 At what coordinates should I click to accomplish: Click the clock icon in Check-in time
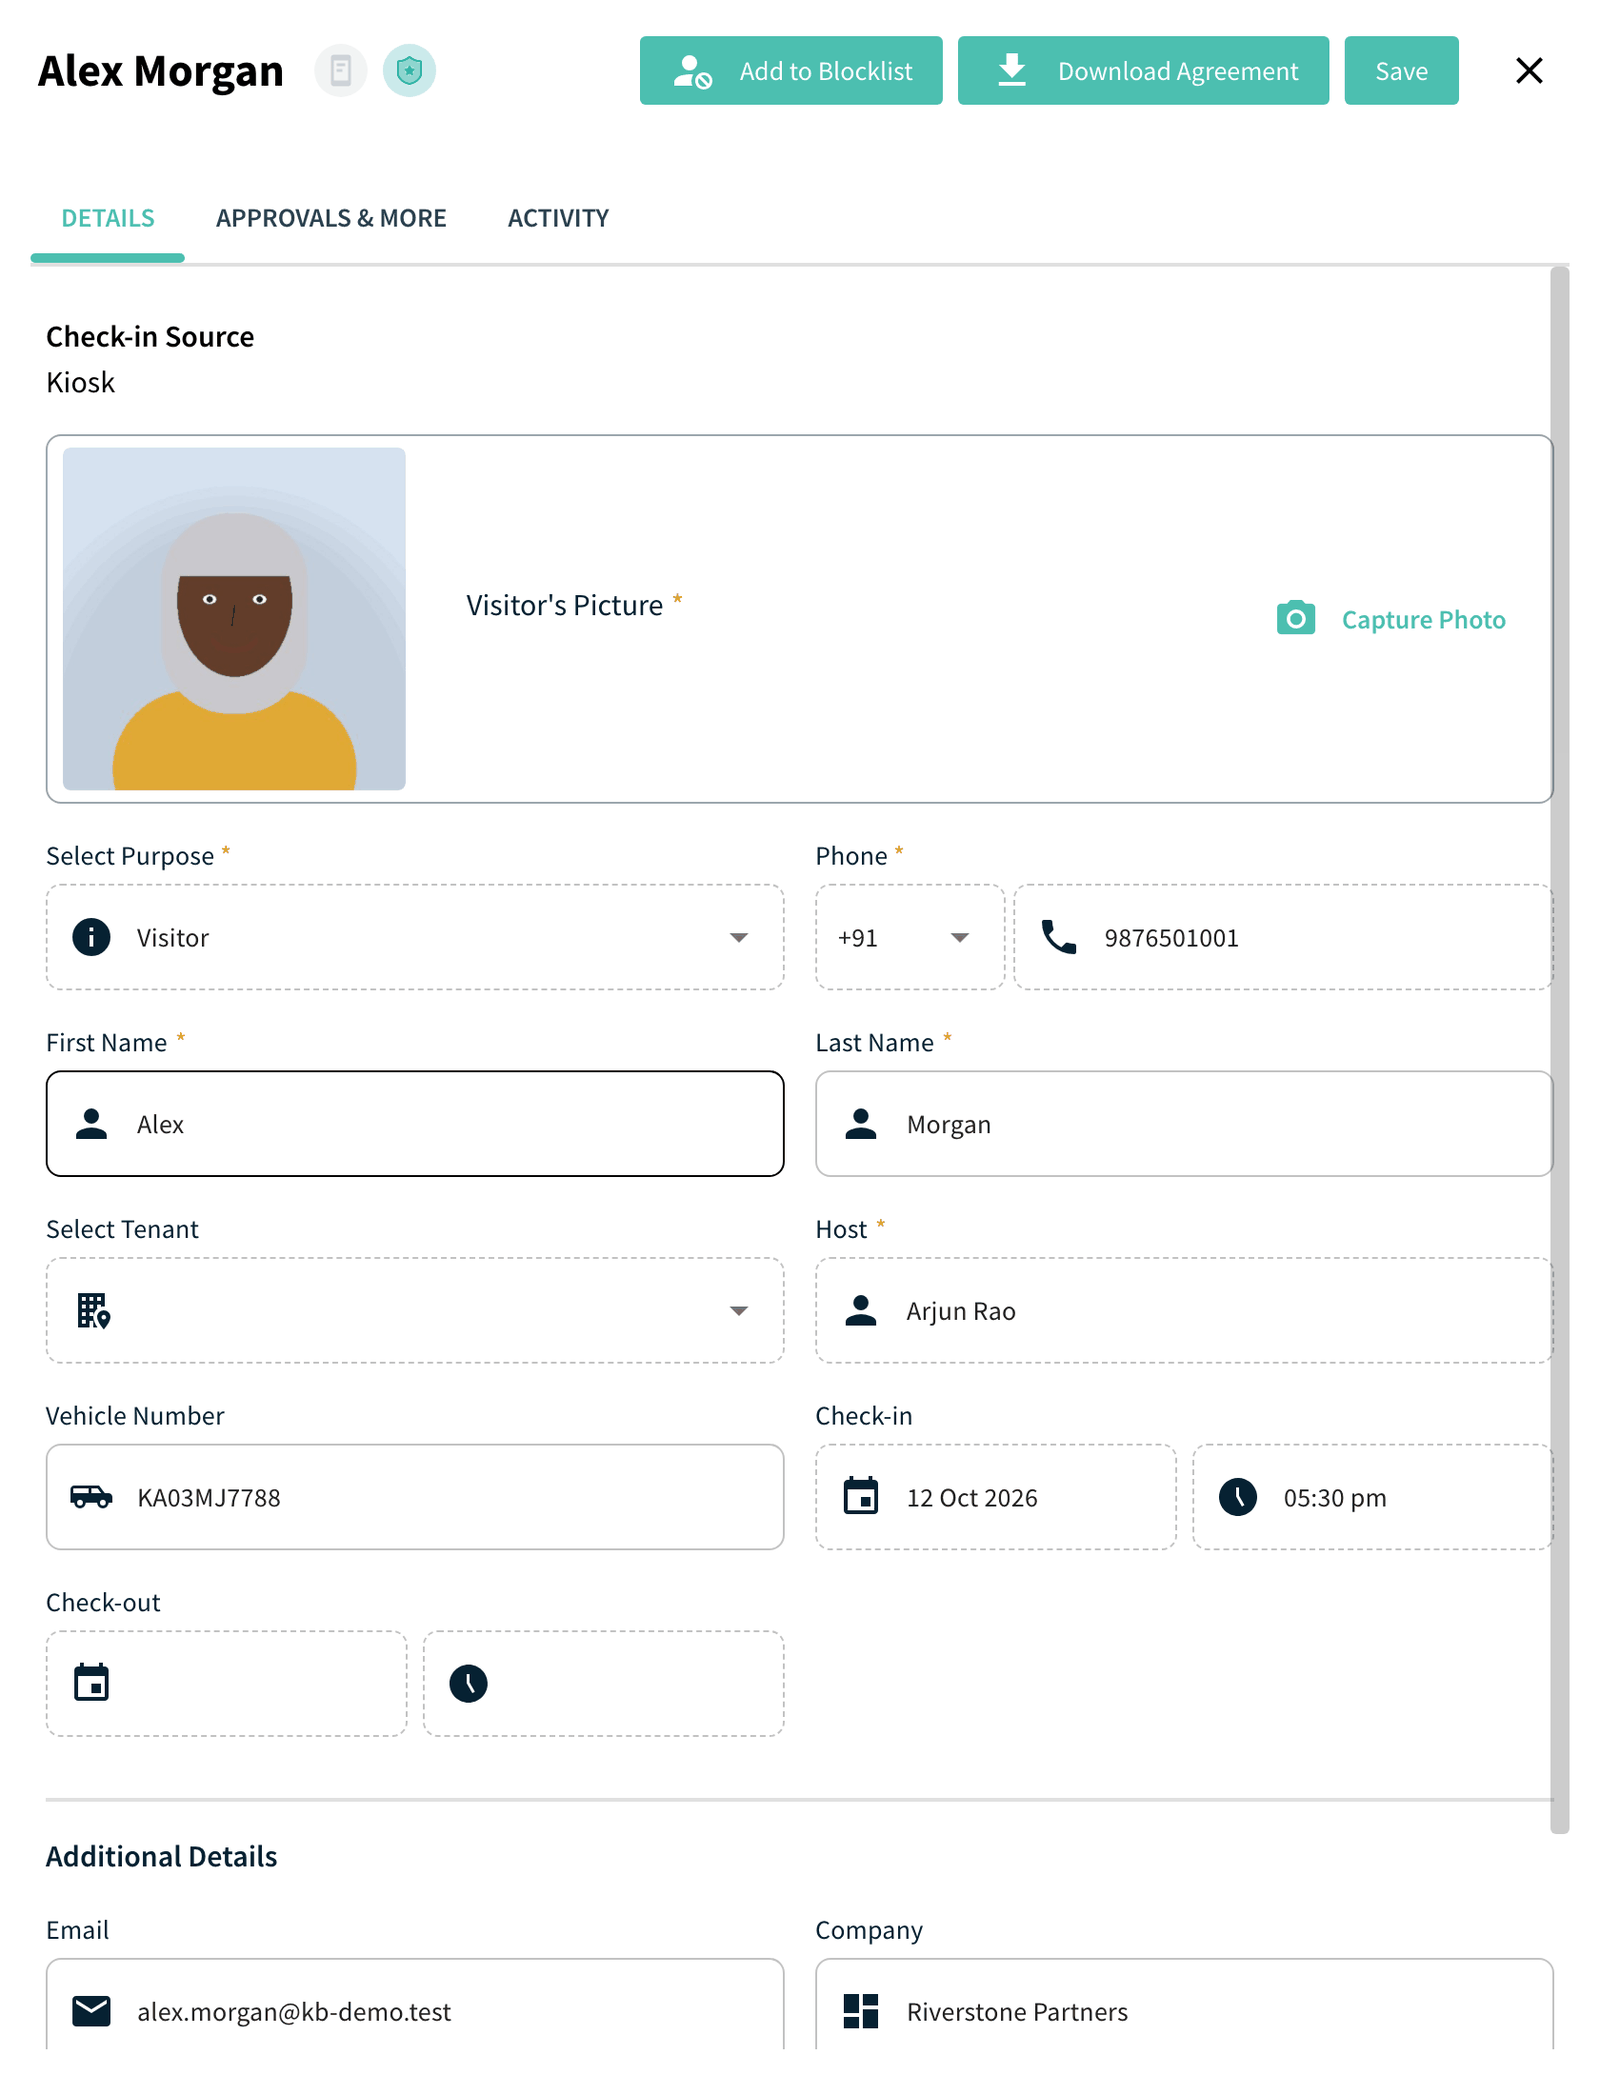click(x=1237, y=1497)
